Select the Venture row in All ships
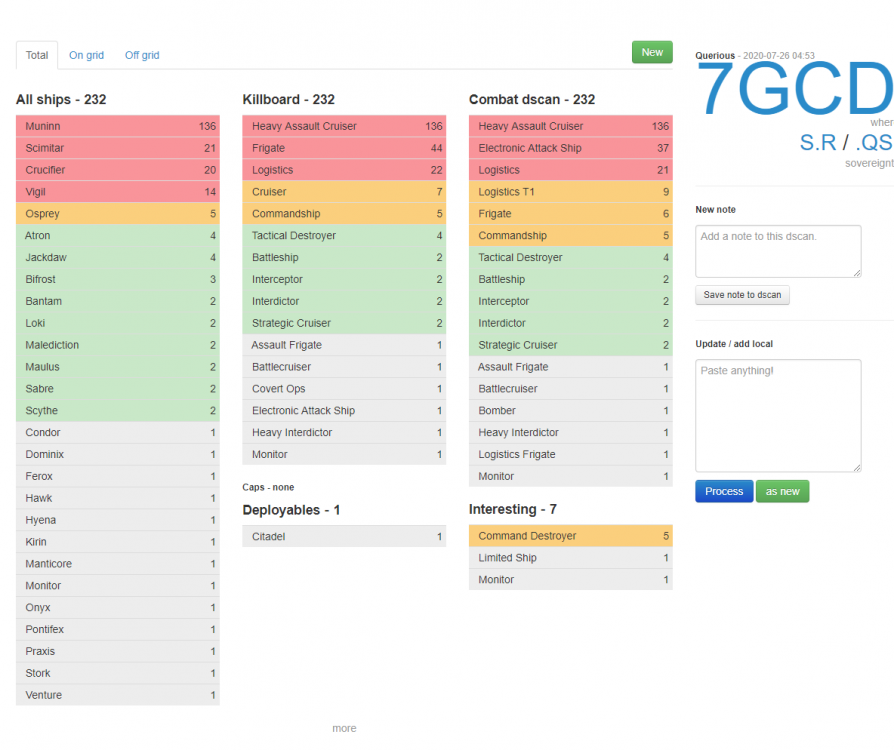 click(x=118, y=695)
